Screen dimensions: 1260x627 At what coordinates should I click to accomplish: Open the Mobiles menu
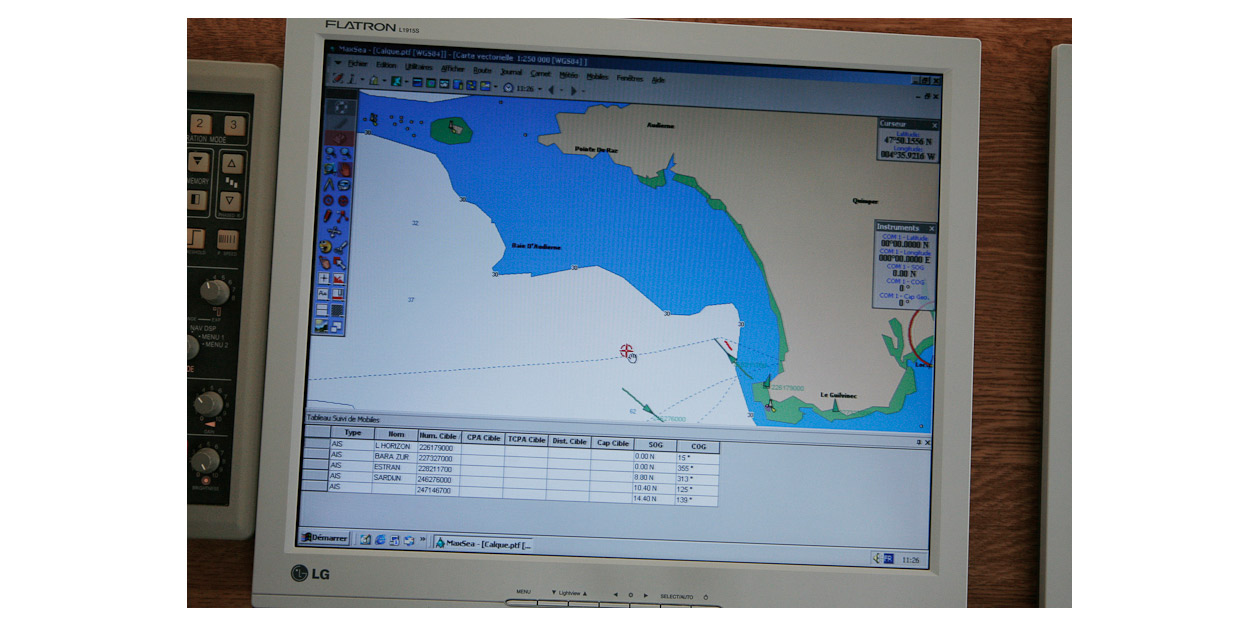click(597, 76)
